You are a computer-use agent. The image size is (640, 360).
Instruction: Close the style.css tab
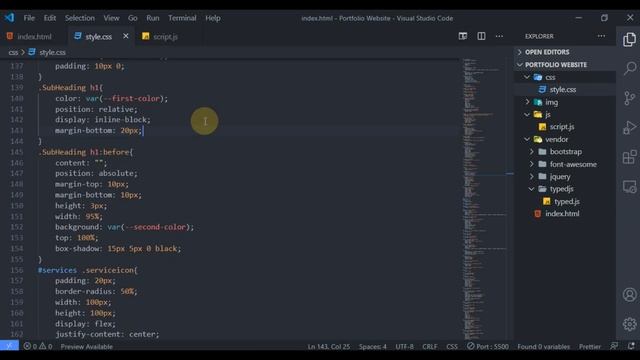point(126,36)
